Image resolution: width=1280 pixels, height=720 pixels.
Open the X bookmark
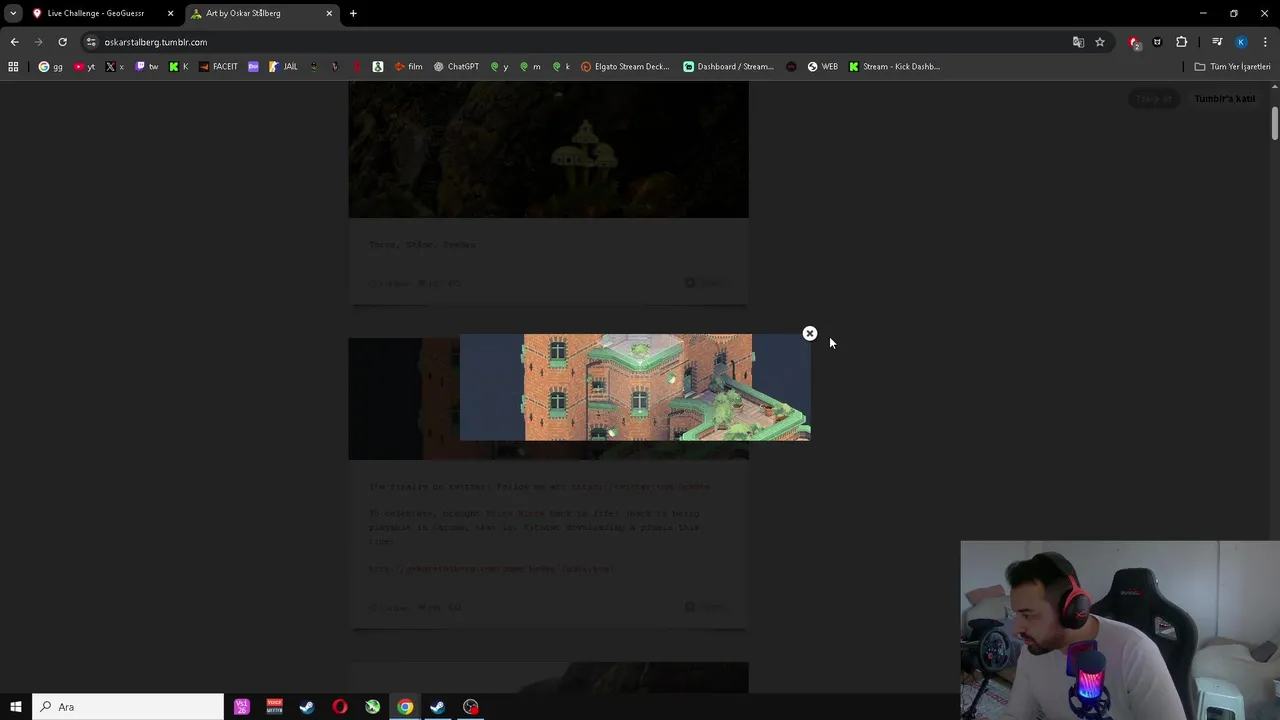click(115, 67)
